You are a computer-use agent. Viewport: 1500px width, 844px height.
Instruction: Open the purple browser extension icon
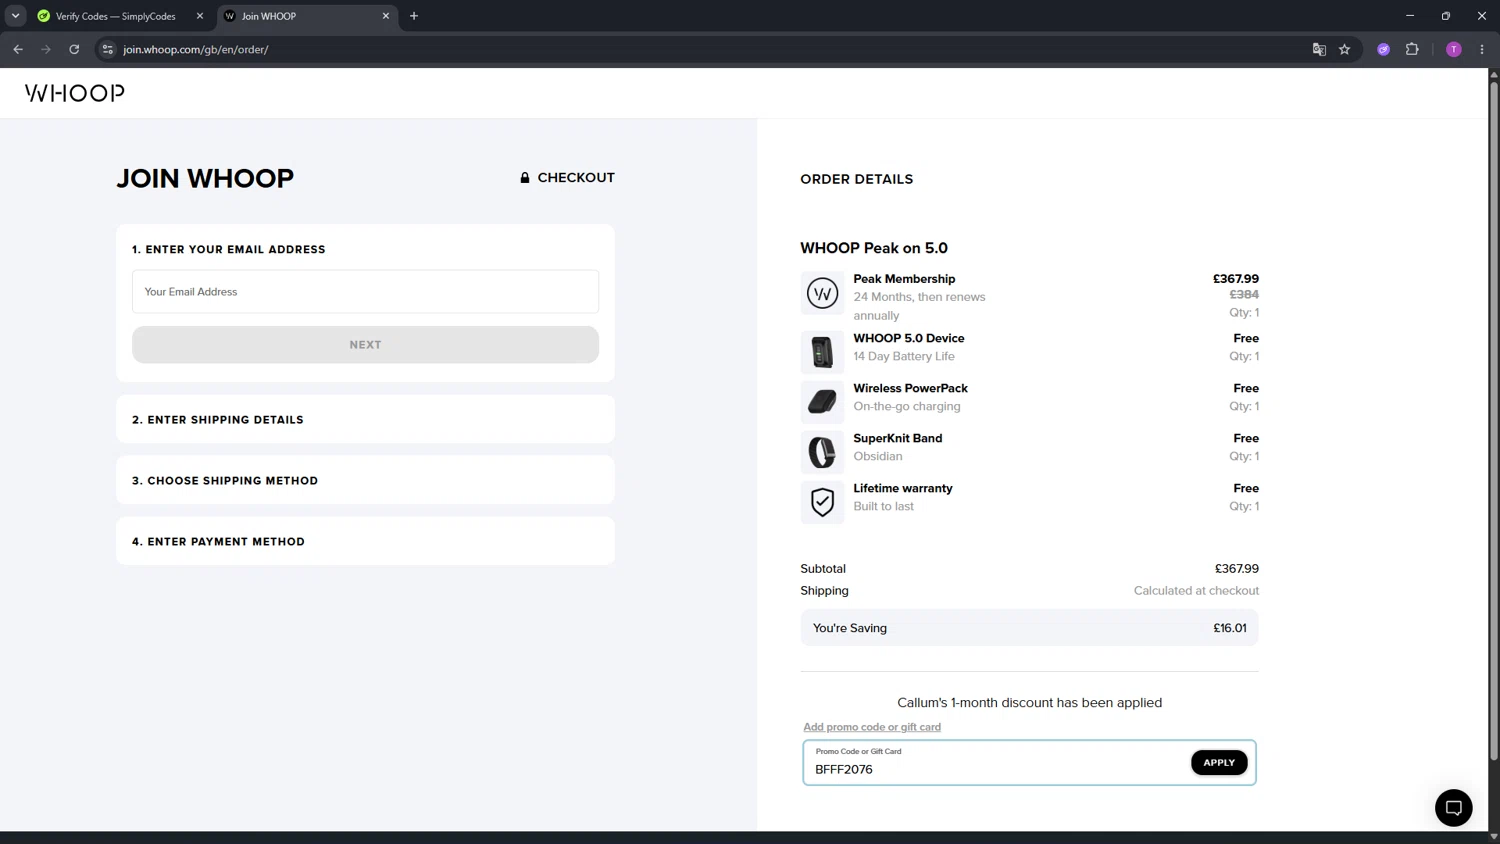tap(1384, 49)
